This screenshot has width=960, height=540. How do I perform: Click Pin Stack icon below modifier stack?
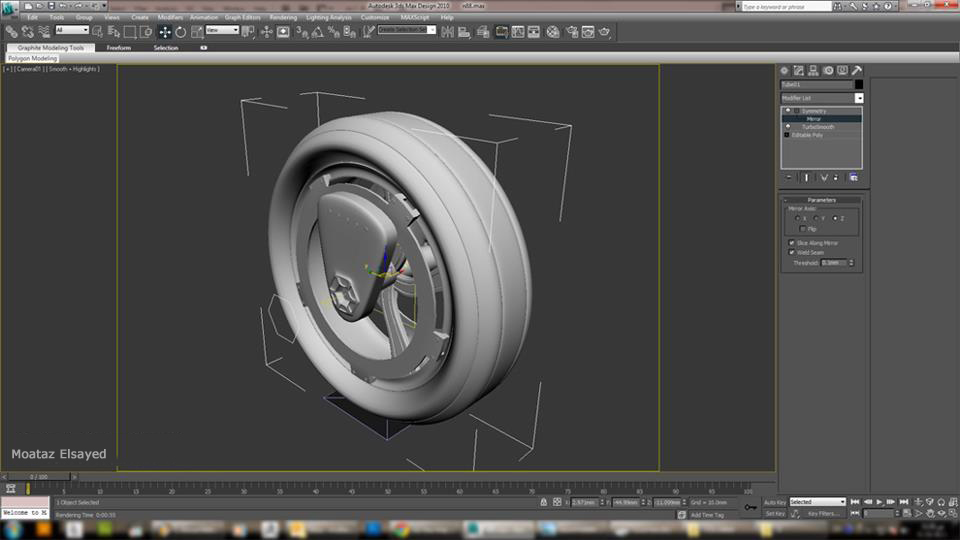click(x=789, y=178)
